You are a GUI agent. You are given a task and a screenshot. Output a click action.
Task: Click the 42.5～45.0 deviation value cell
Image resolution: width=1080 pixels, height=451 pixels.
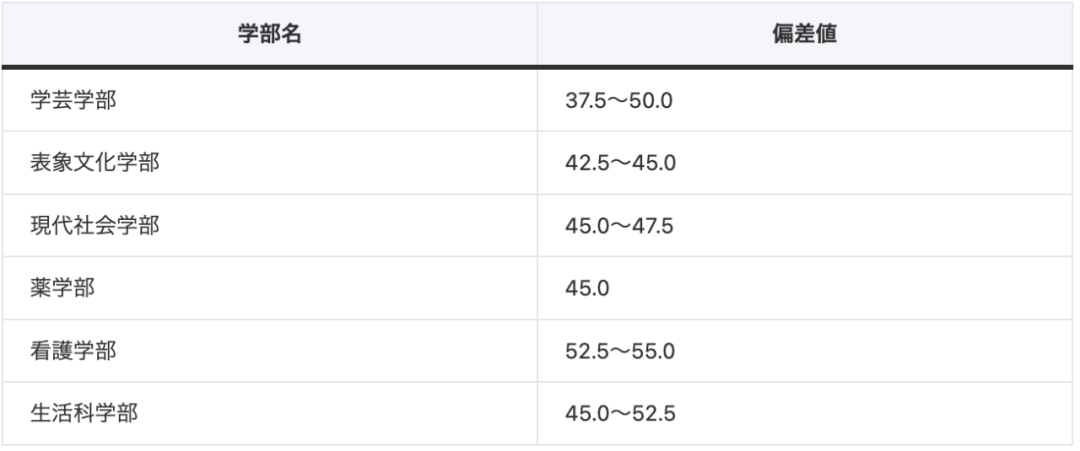point(620,163)
